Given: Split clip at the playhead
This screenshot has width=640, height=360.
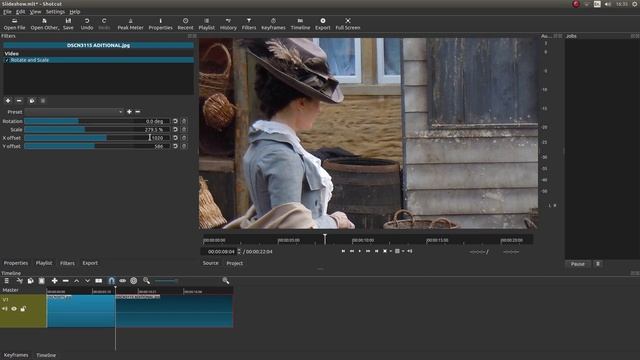Looking at the screenshot, I should point(99,281).
